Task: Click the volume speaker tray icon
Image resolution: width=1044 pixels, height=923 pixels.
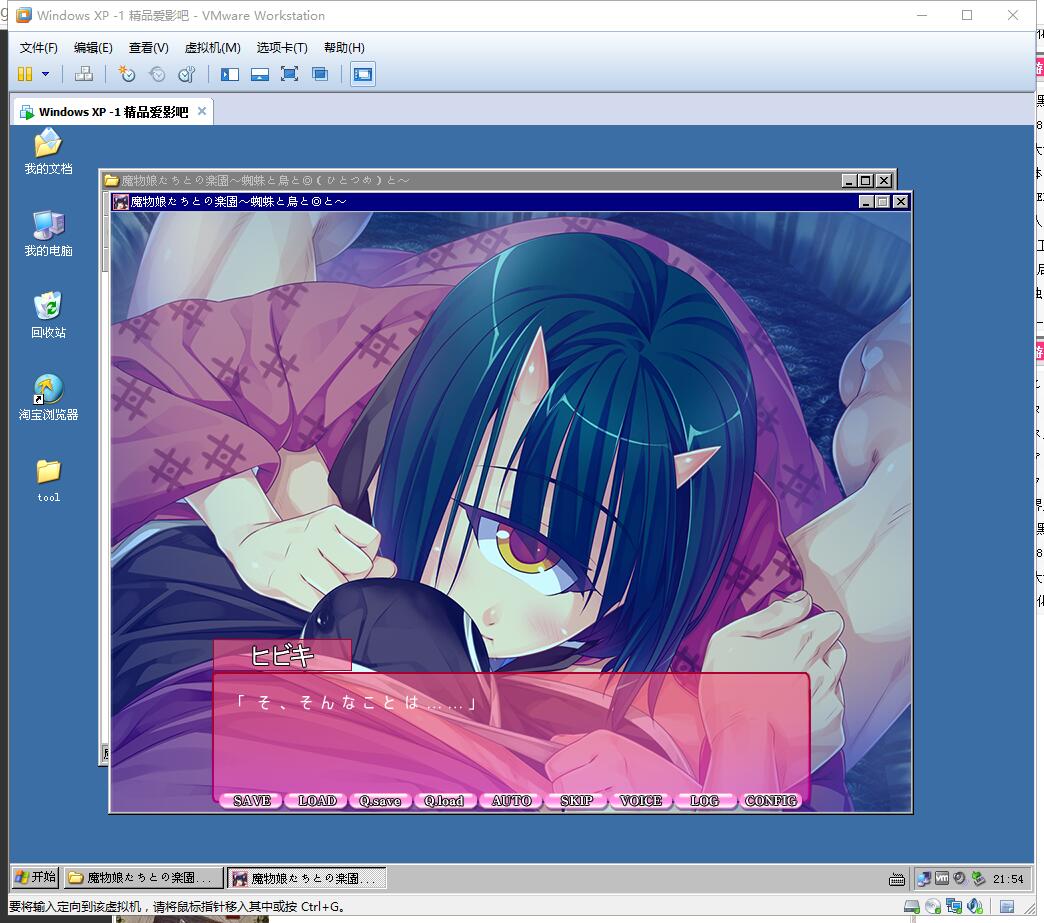Action: [959, 879]
